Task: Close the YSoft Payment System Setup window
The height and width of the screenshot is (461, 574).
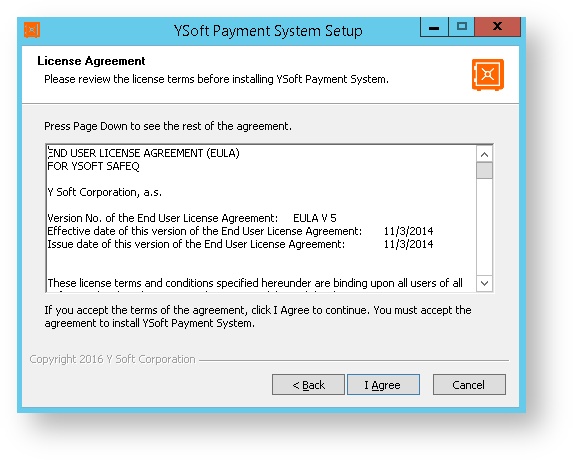Action: coord(497,27)
